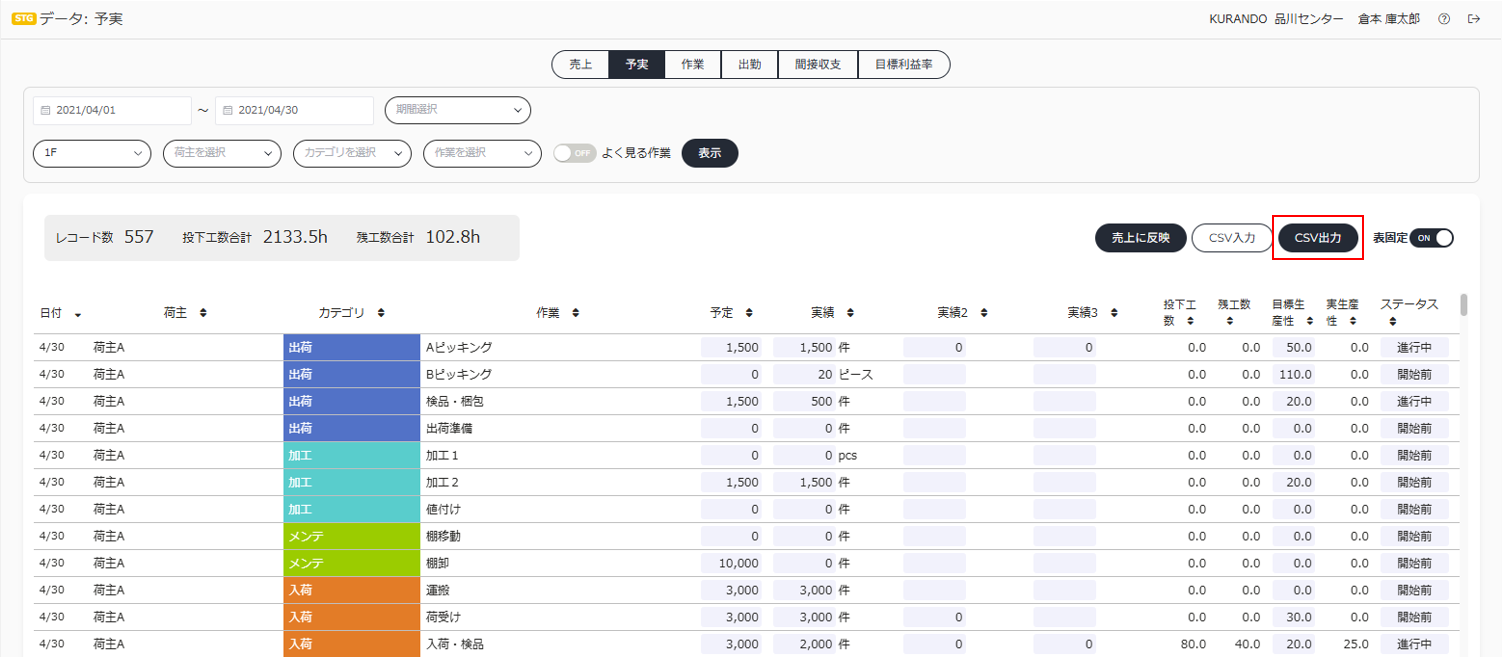The width and height of the screenshot is (1502, 657).
Task: Select the 予実 tab
Action: click(x=637, y=64)
